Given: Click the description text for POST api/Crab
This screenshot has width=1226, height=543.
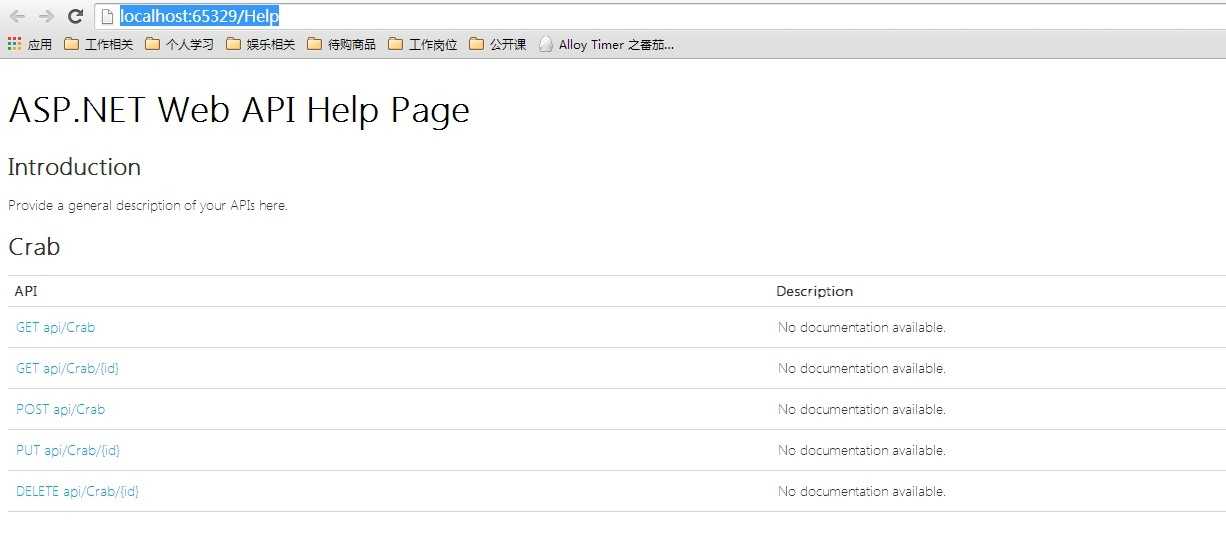Looking at the screenshot, I should pyautogui.click(x=862, y=409).
